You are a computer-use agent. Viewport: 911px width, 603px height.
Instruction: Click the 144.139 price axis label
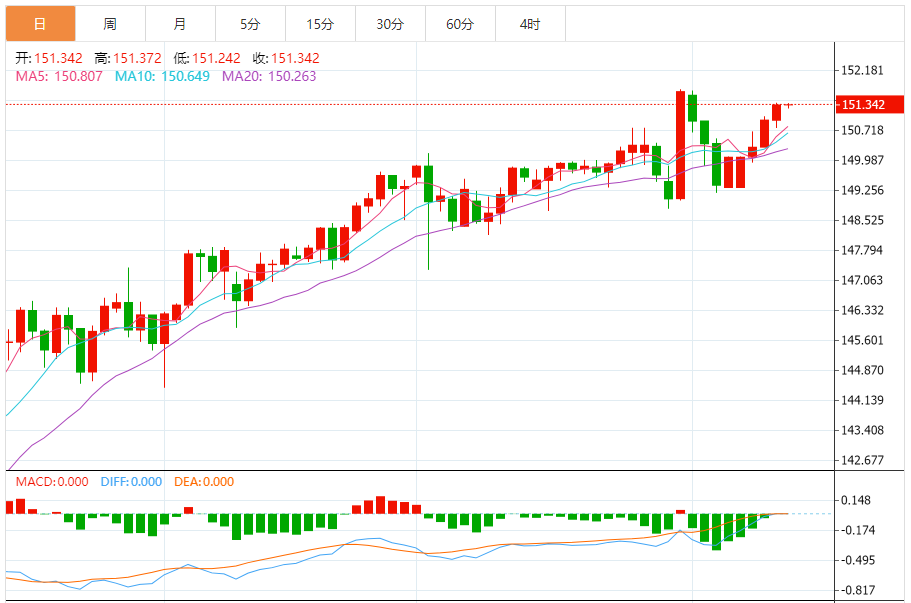[862, 400]
